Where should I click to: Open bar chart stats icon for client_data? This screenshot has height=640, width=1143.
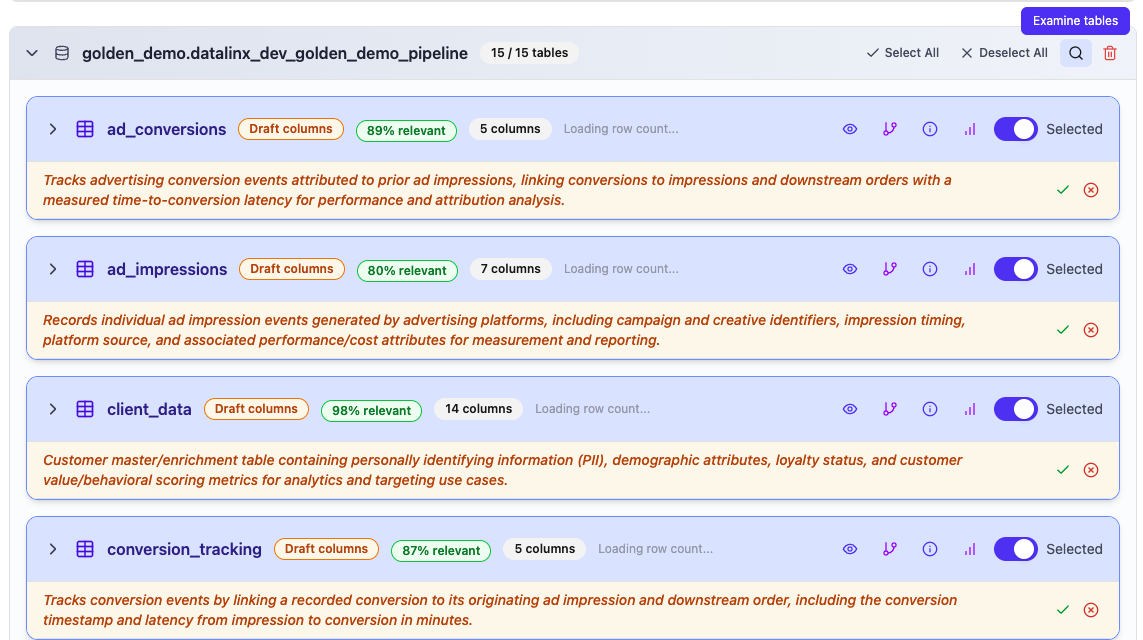coord(969,409)
